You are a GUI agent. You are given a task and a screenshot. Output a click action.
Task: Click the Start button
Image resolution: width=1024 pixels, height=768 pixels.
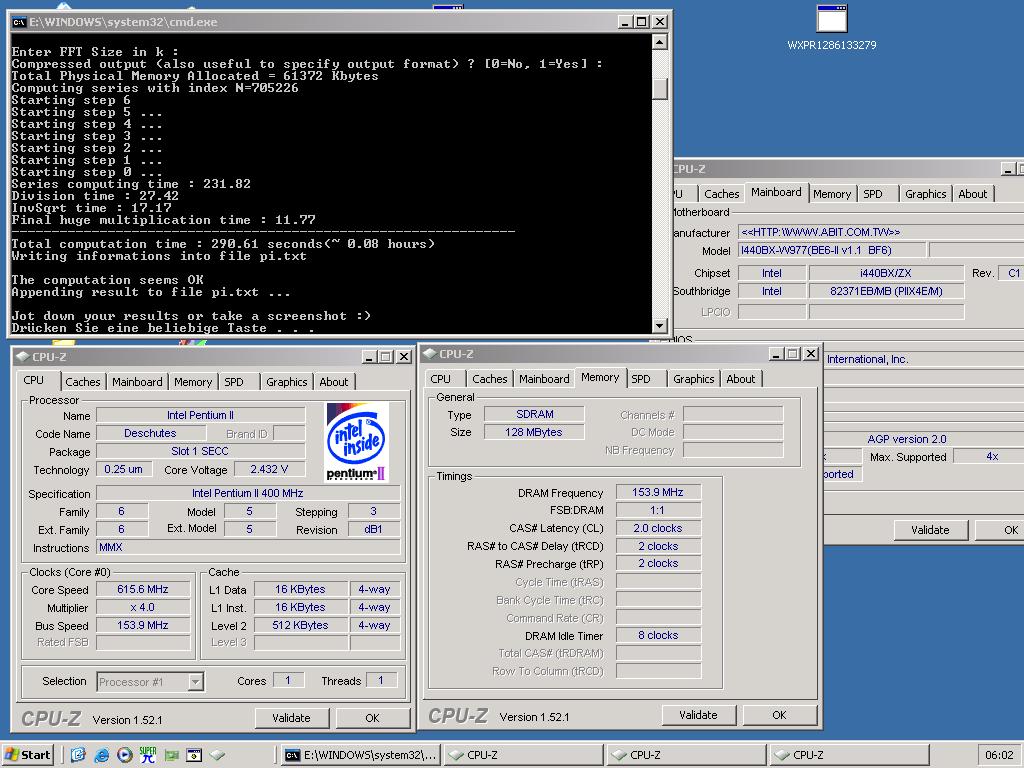click(27, 755)
